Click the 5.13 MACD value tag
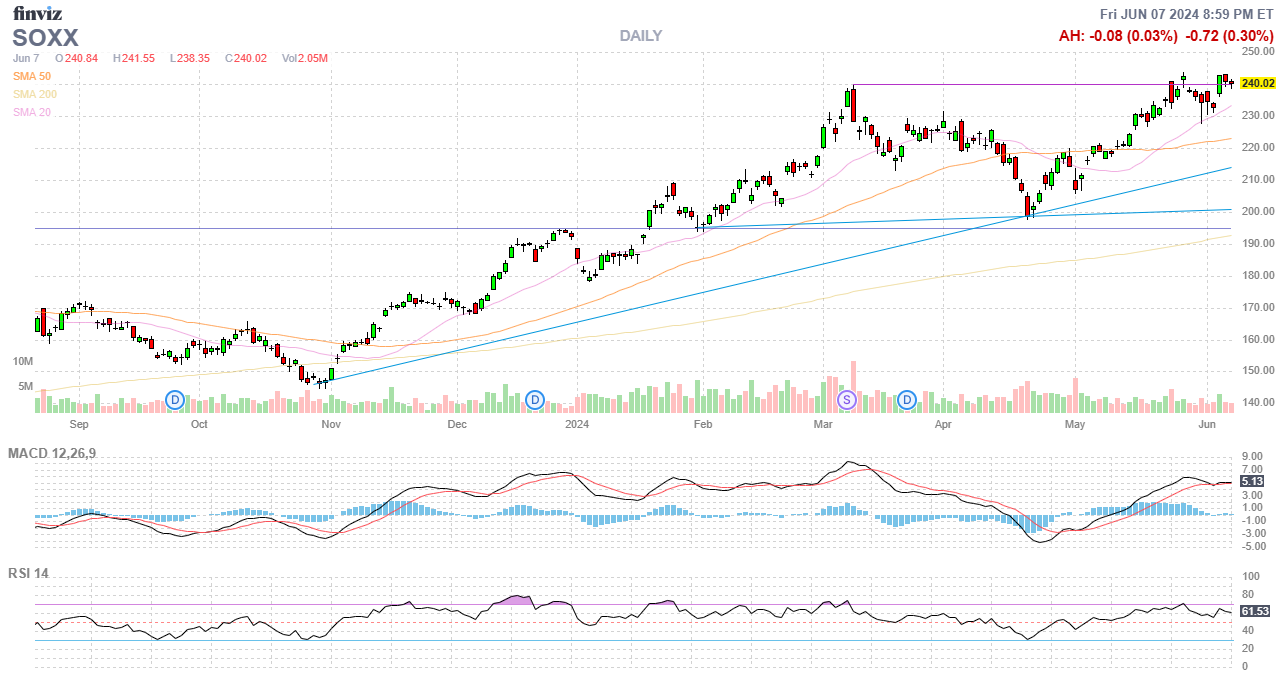The height and width of the screenshot is (682, 1287). (x=1251, y=481)
